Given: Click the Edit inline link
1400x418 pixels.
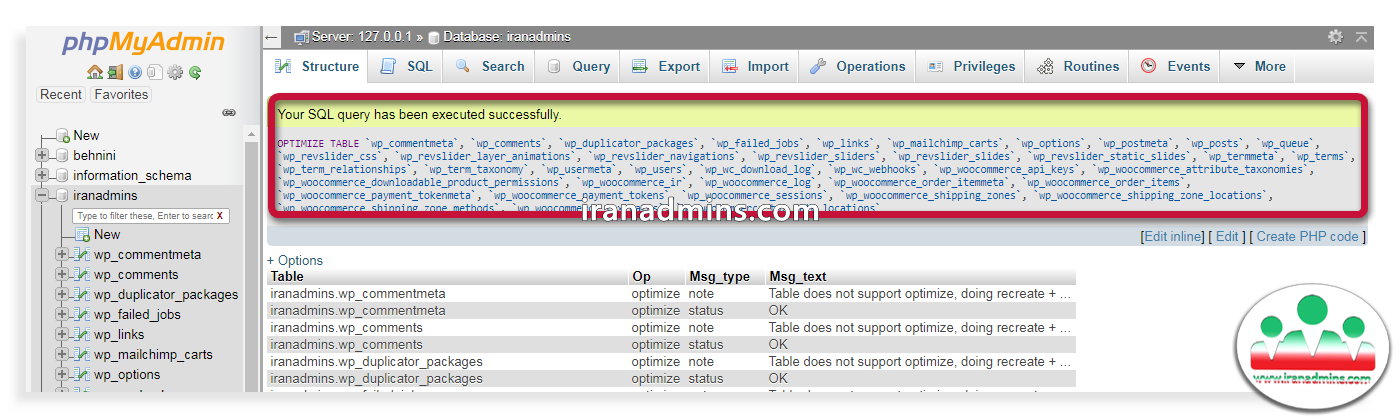Looking at the screenshot, I should [x=1172, y=237].
